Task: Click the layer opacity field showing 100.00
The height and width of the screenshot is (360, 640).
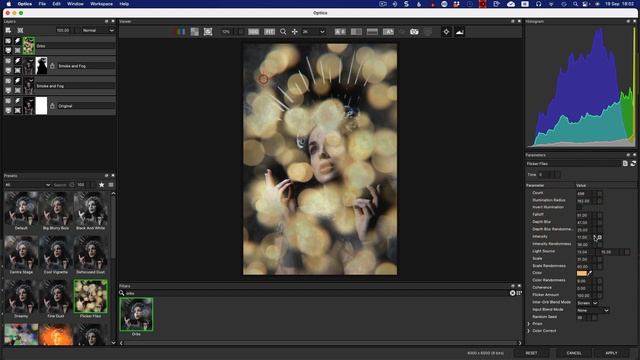Action: click(x=63, y=30)
